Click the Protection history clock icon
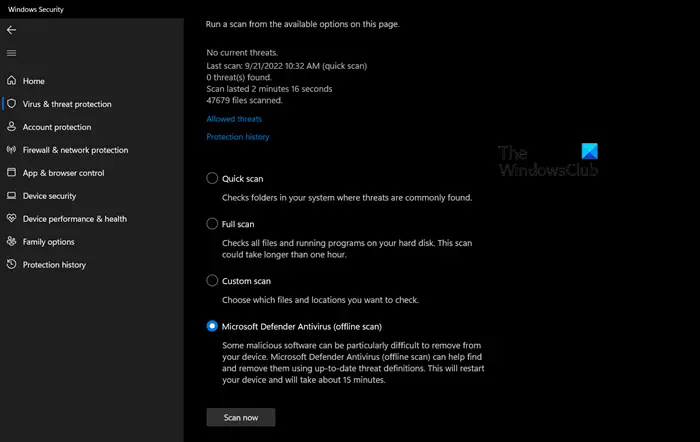The image size is (700, 442). pyautogui.click(x=12, y=264)
